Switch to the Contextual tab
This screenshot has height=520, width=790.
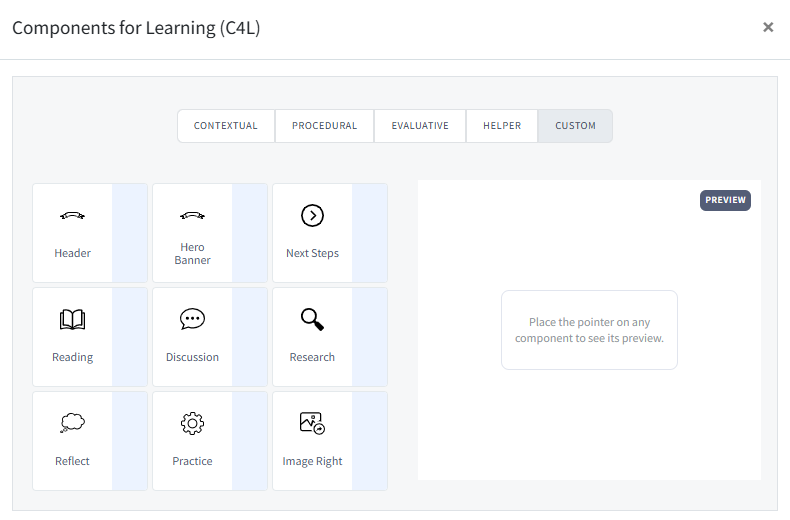click(x=226, y=126)
